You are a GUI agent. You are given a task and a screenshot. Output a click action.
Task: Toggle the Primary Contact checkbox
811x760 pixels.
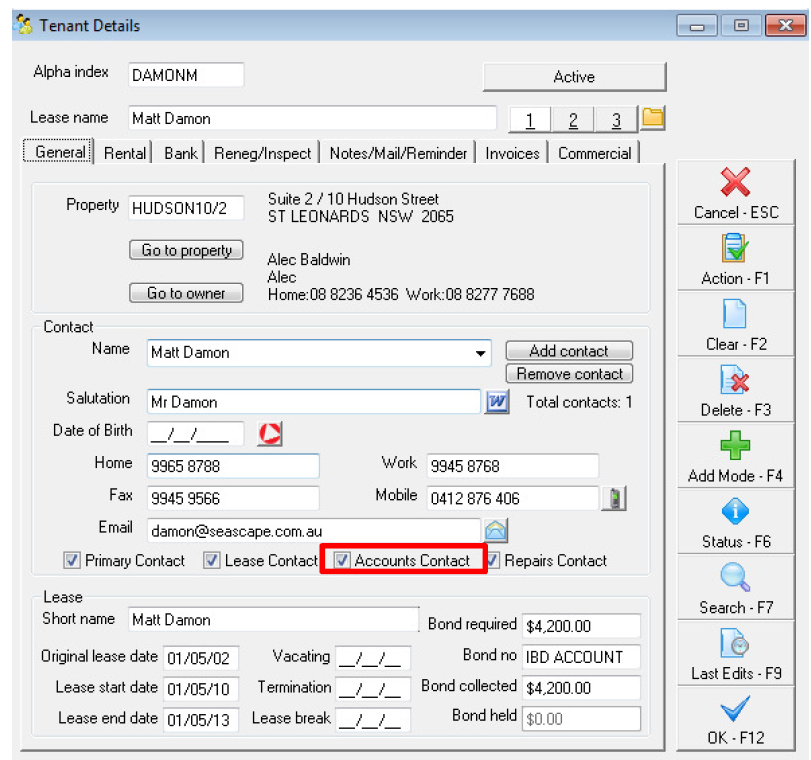click(x=72, y=560)
